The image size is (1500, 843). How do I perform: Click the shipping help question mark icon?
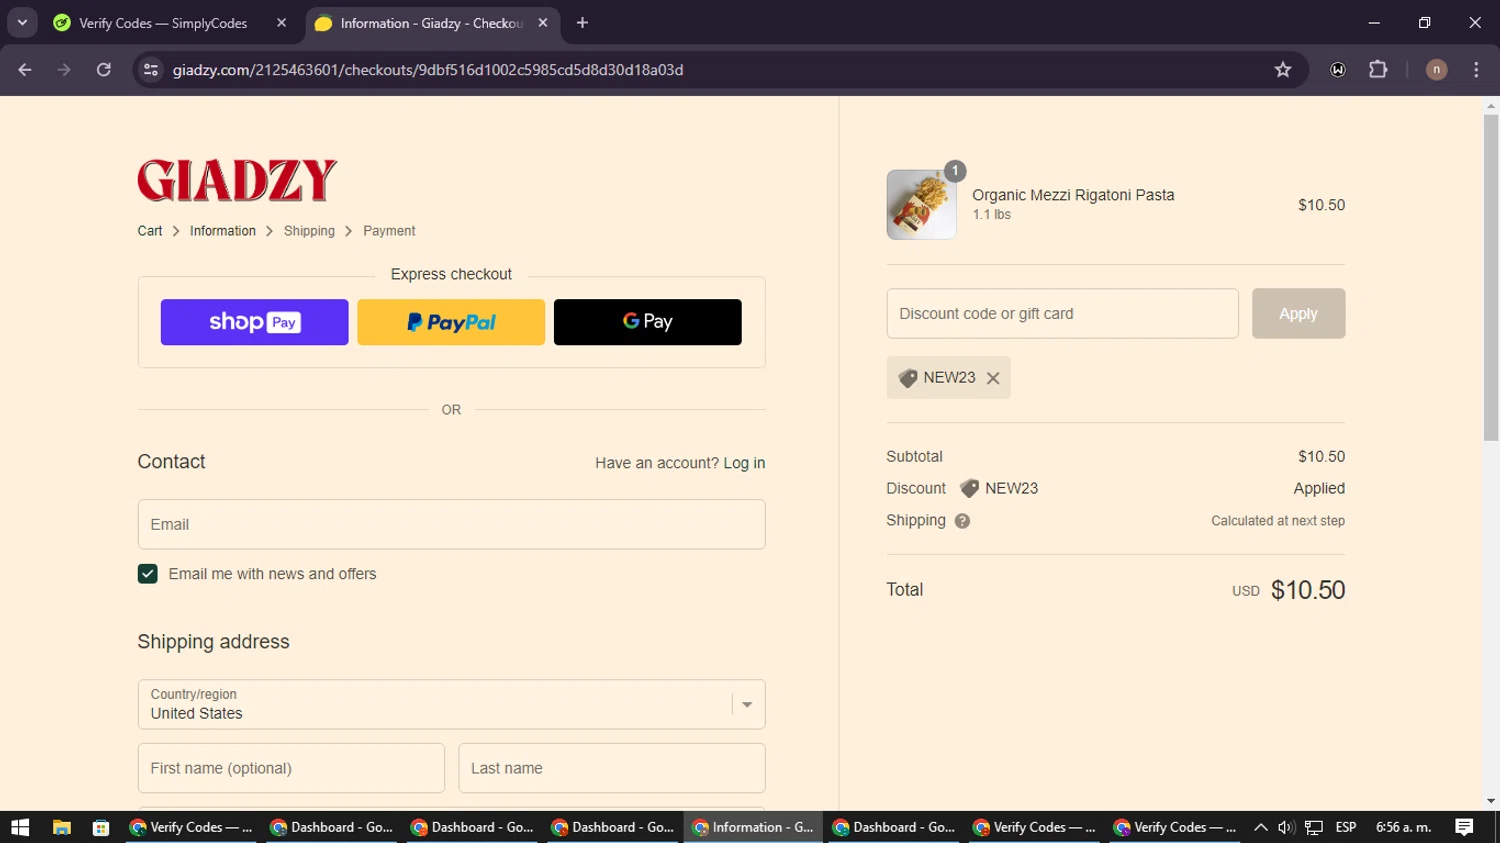click(x=962, y=521)
